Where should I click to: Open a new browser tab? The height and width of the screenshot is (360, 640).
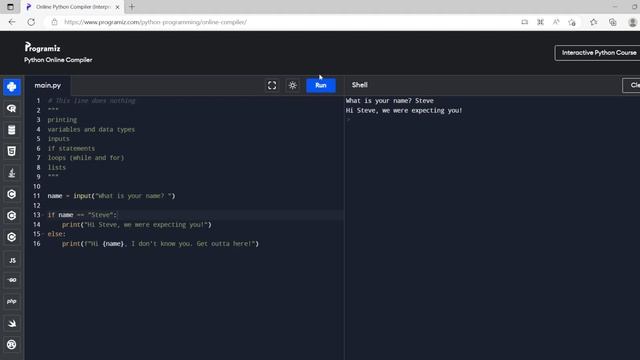132,7
